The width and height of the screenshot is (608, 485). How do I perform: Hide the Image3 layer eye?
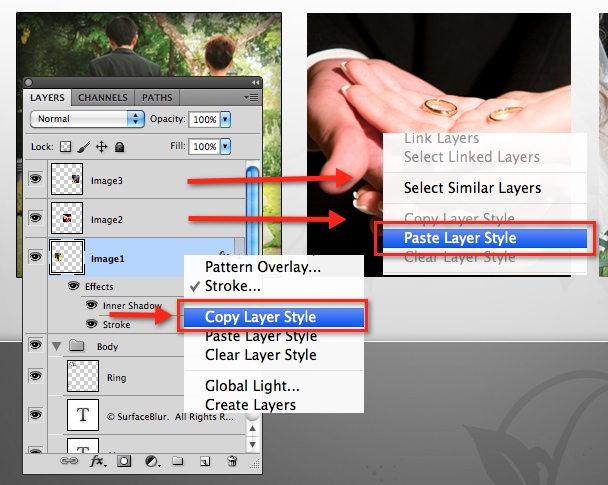tap(36, 179)
